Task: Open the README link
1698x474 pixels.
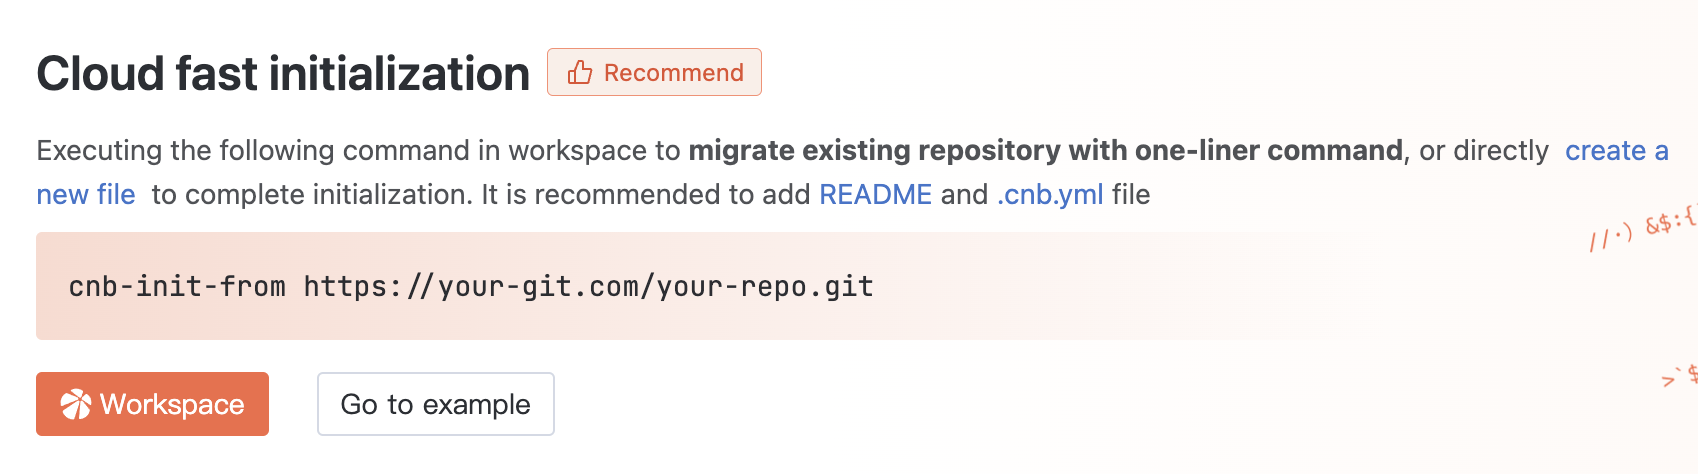Action: tap(875, 194)
